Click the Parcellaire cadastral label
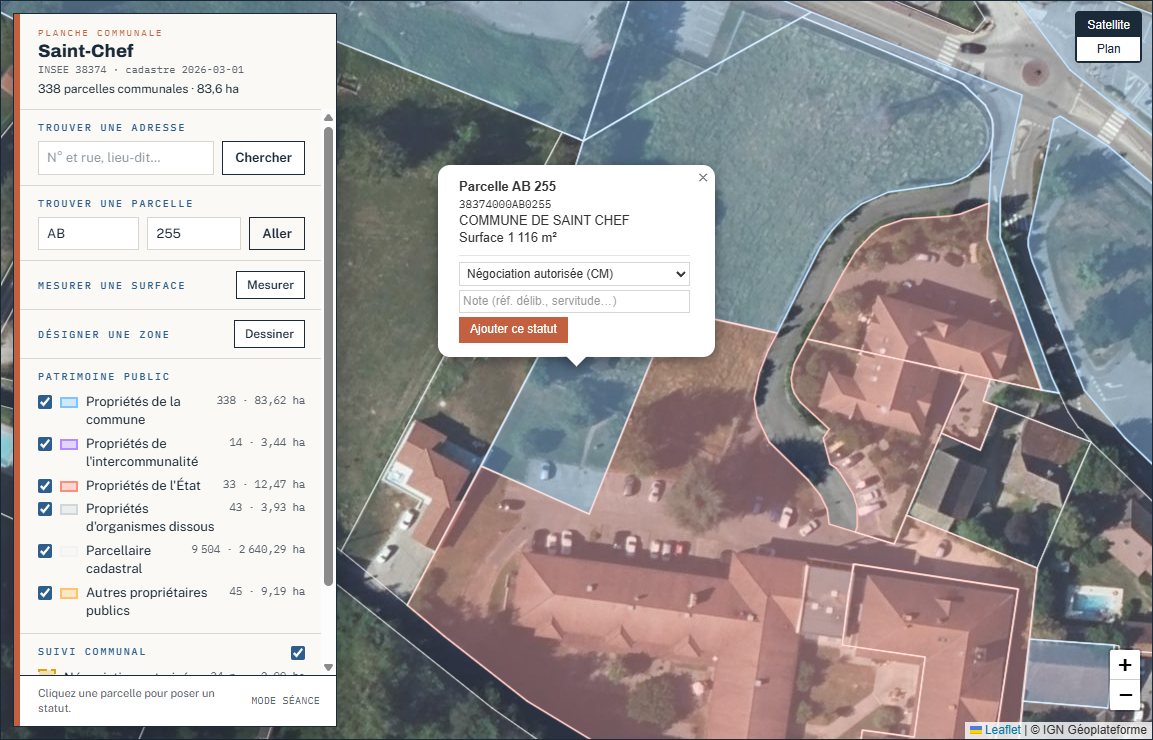The height and width of the screenshot is (740, 1153). point(118,559)
